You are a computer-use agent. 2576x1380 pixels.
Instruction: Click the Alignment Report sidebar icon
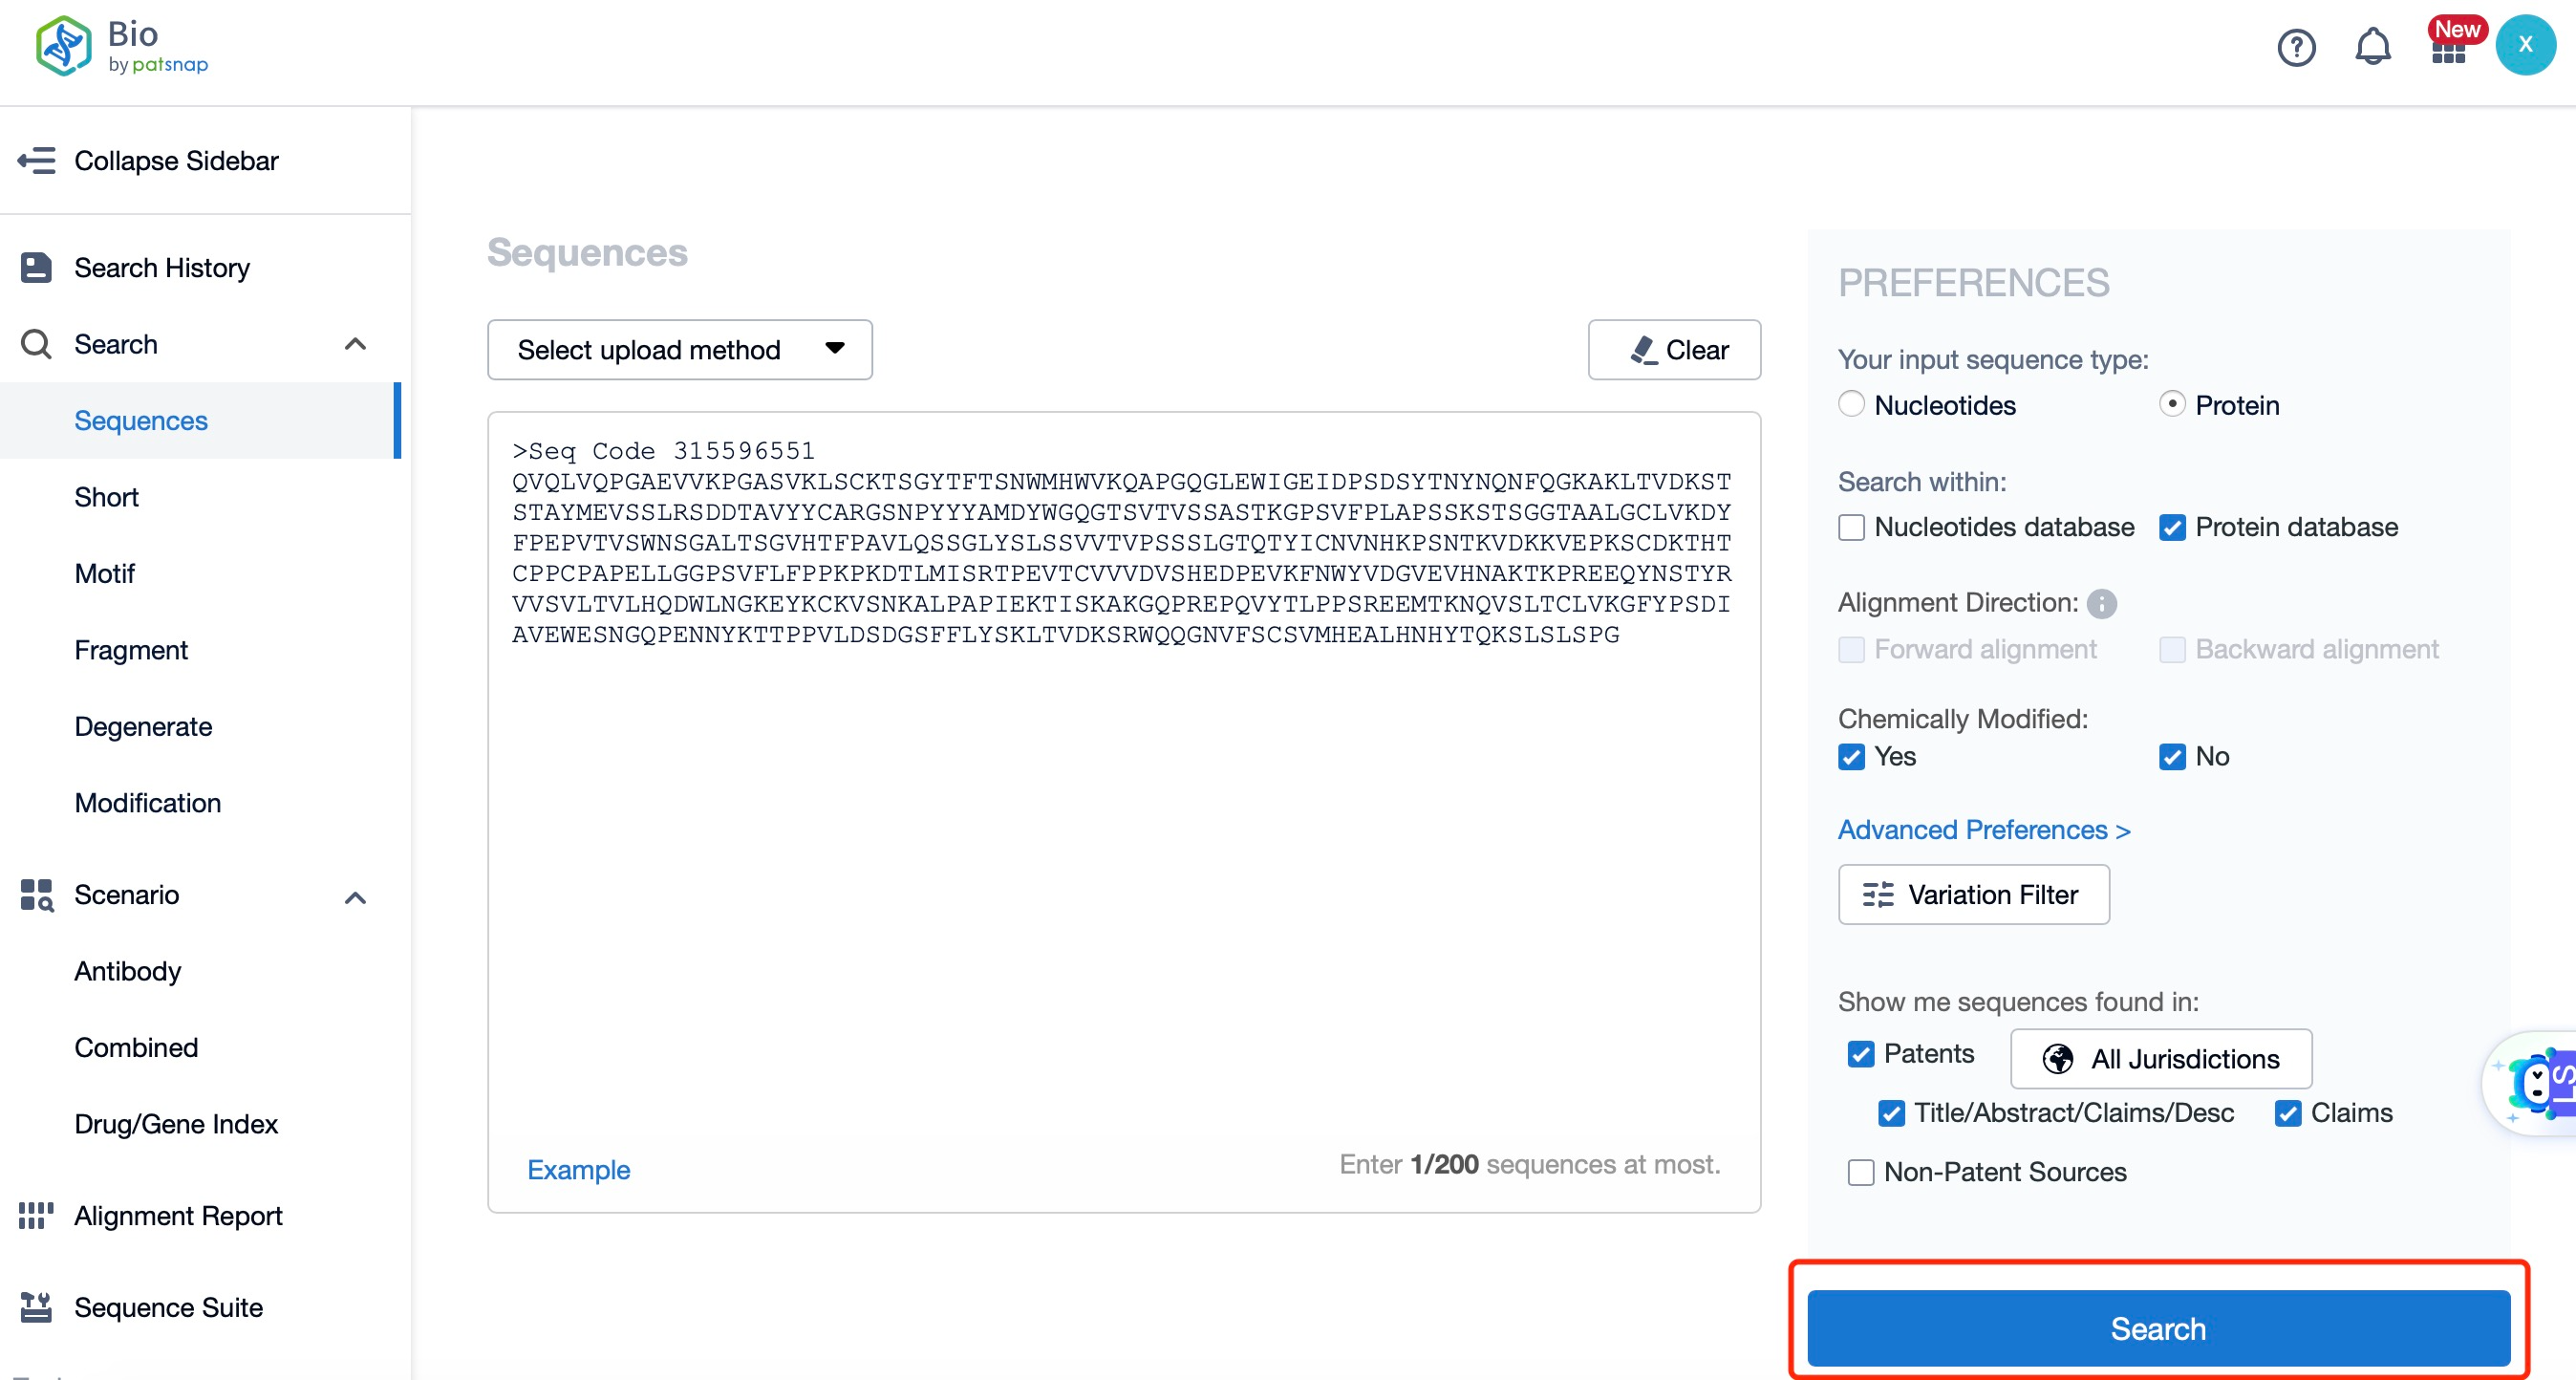37,1215
